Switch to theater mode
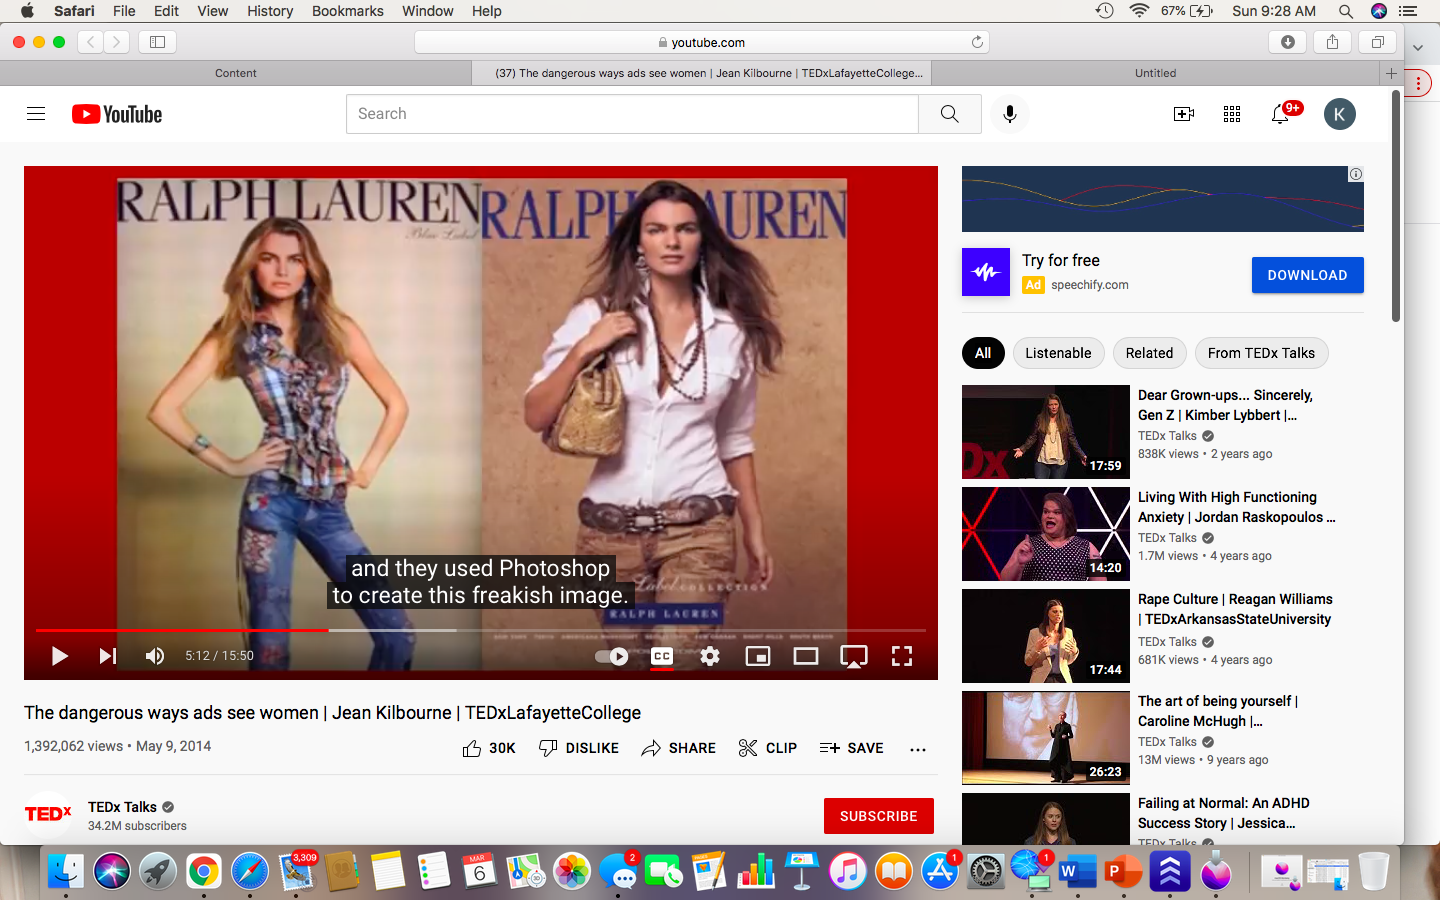This screenshot has width=1440, height=900. pos(806,656)
